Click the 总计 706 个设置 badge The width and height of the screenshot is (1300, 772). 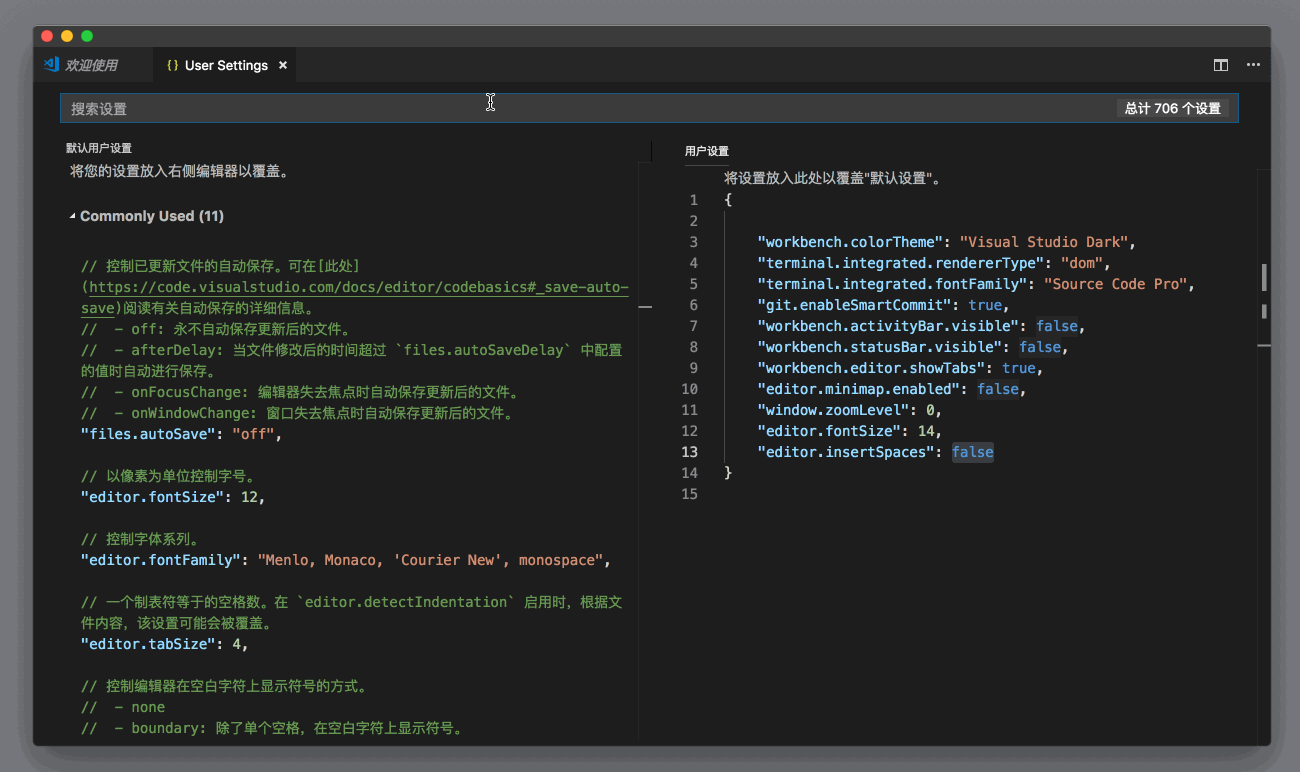pyautogui.click(x=1172, y=107)
